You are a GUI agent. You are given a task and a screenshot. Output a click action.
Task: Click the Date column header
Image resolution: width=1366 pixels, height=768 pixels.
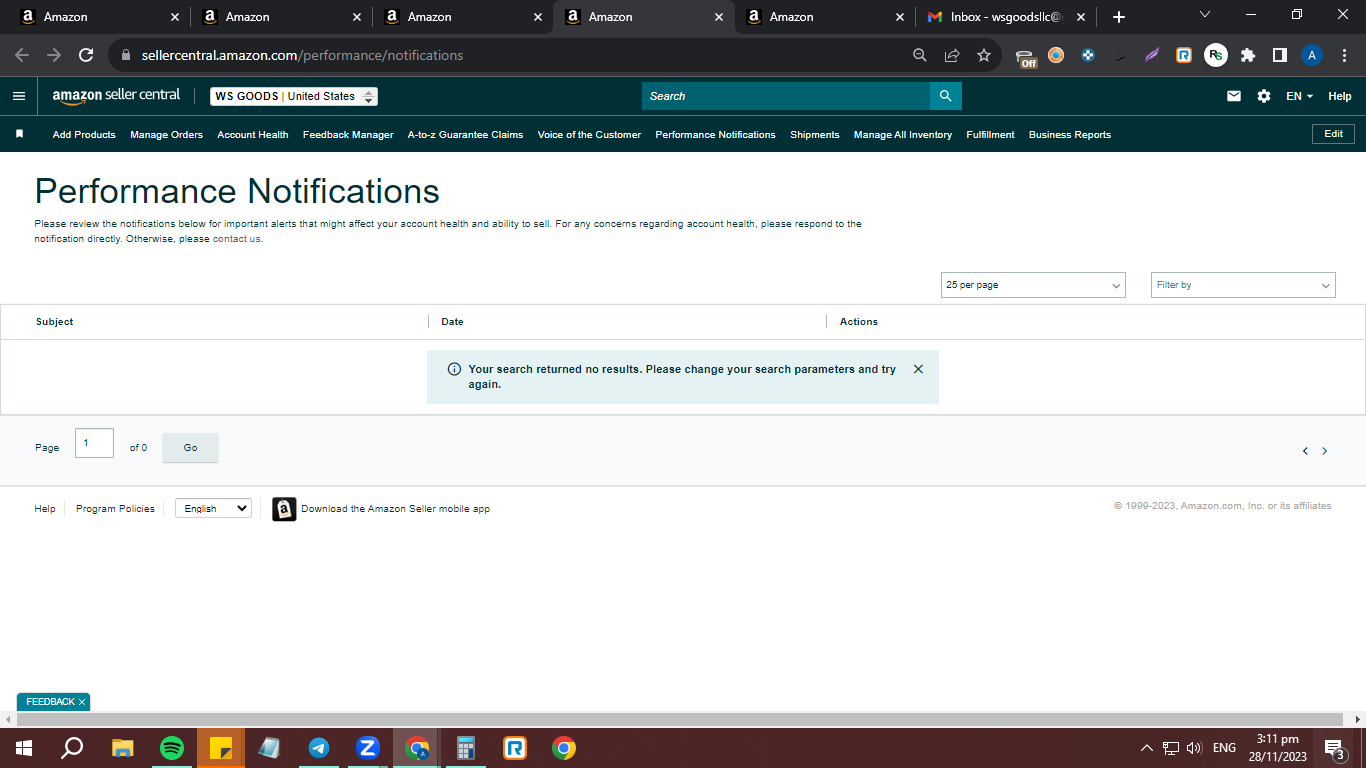(452, 322)
